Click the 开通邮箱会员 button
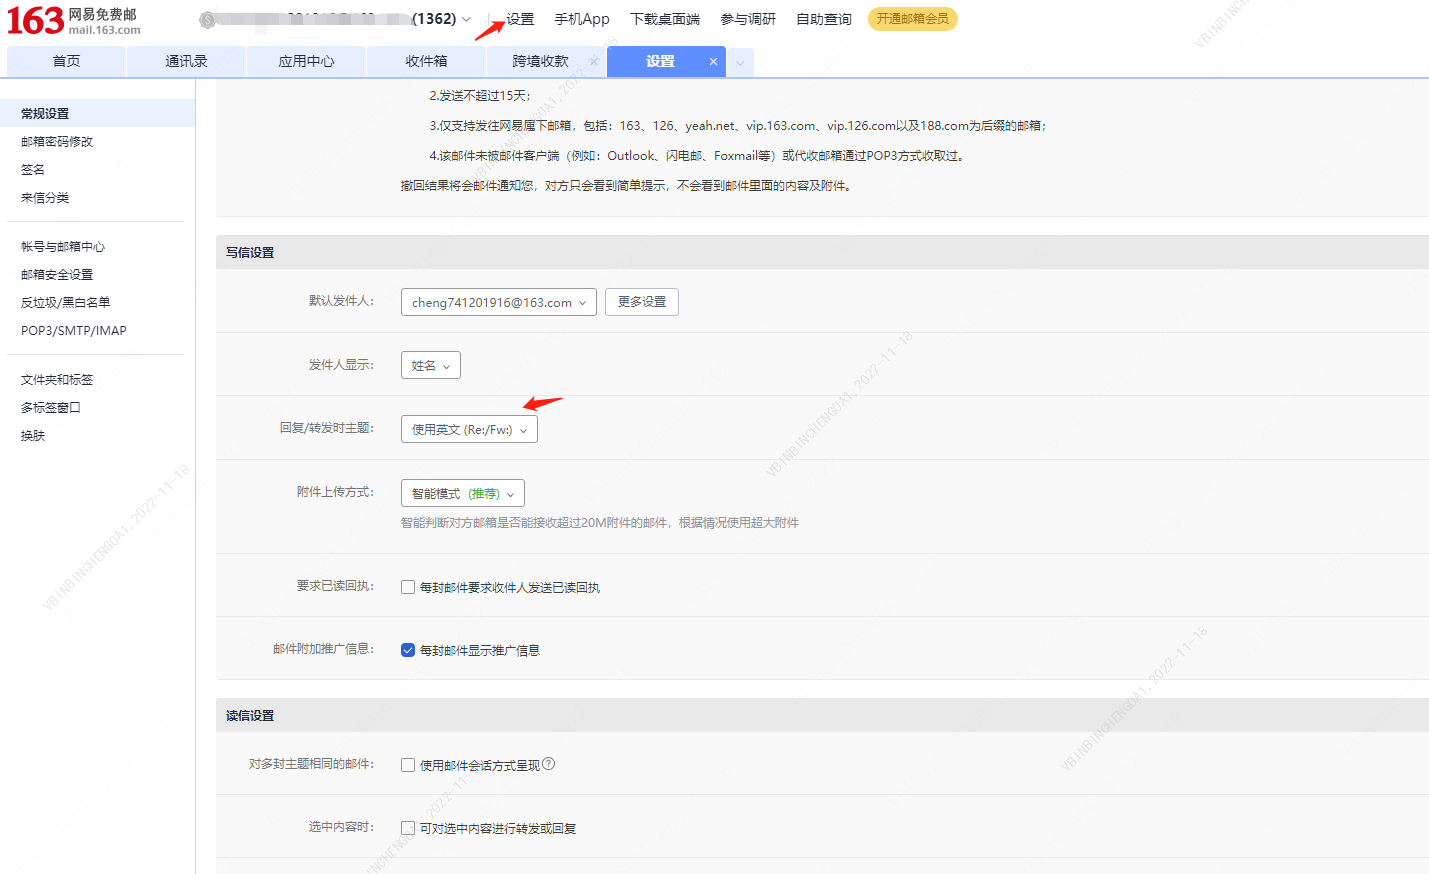Viewport: 1429px width, 874px height. [912, 18]
